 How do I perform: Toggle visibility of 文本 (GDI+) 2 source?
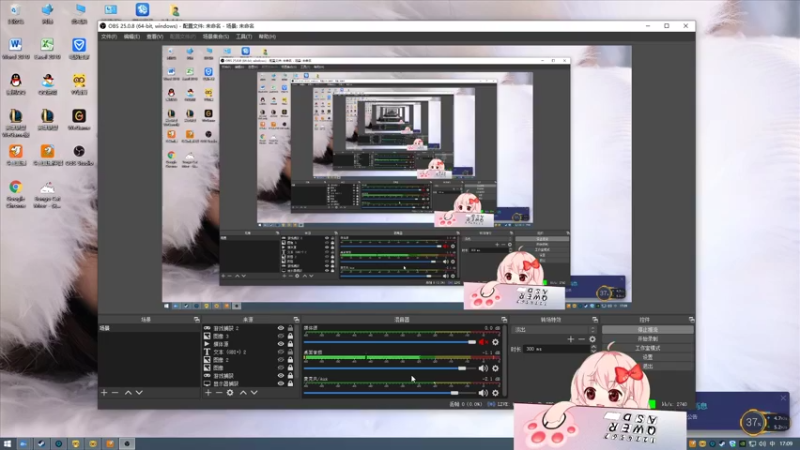tap(281, 352)
